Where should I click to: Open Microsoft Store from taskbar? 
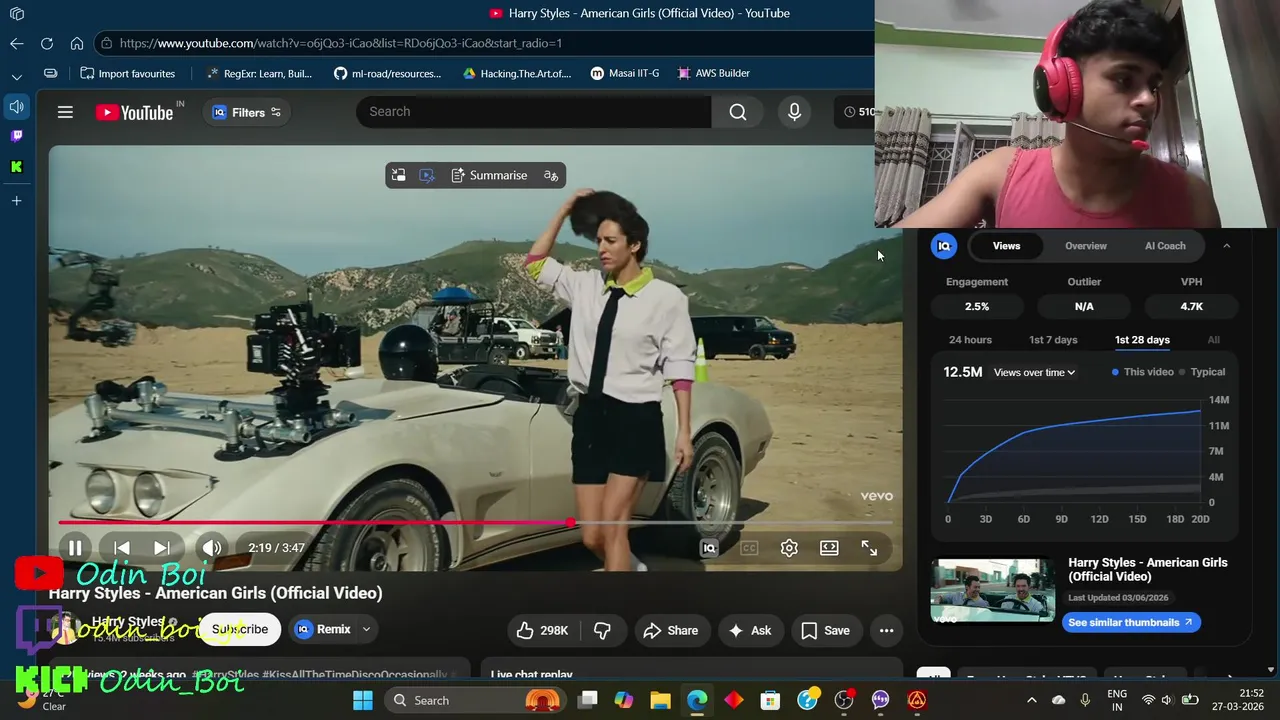click(x=770, y=700)
